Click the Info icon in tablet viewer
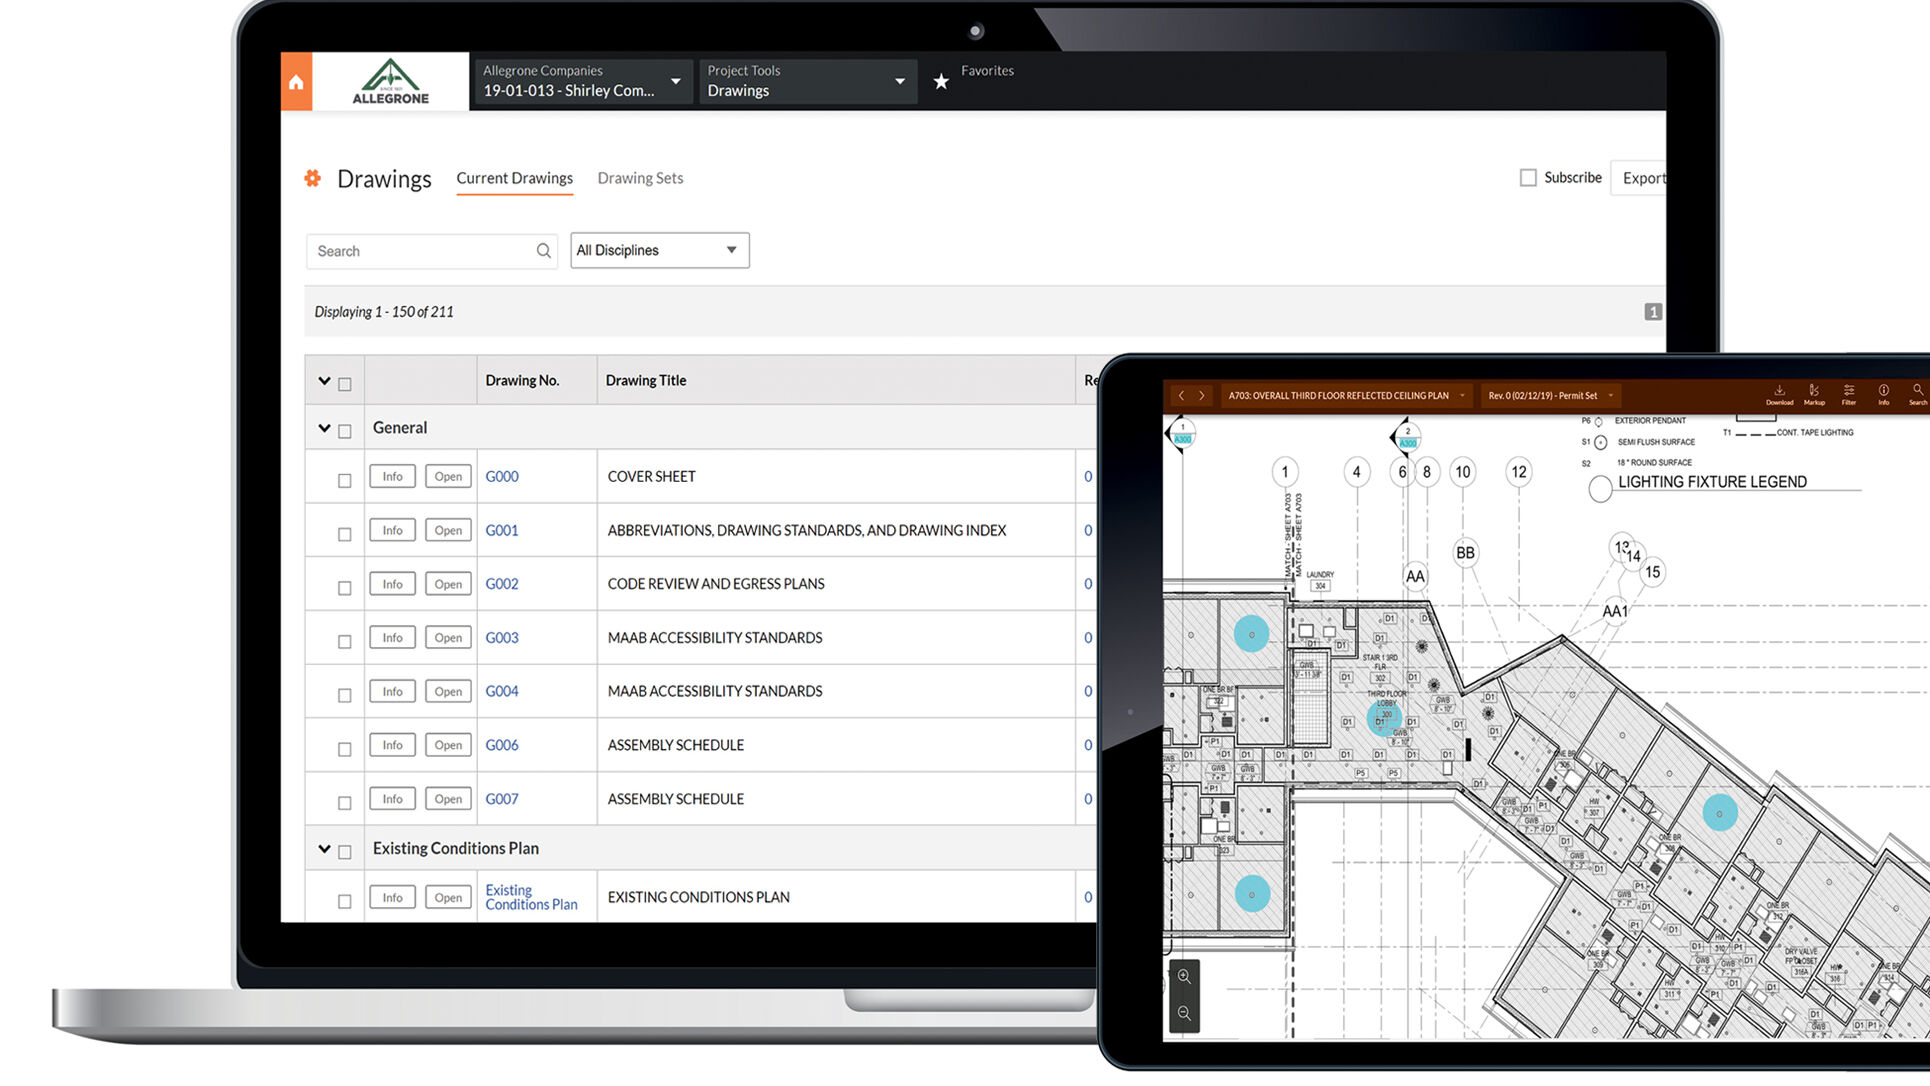 point(1883,395)
